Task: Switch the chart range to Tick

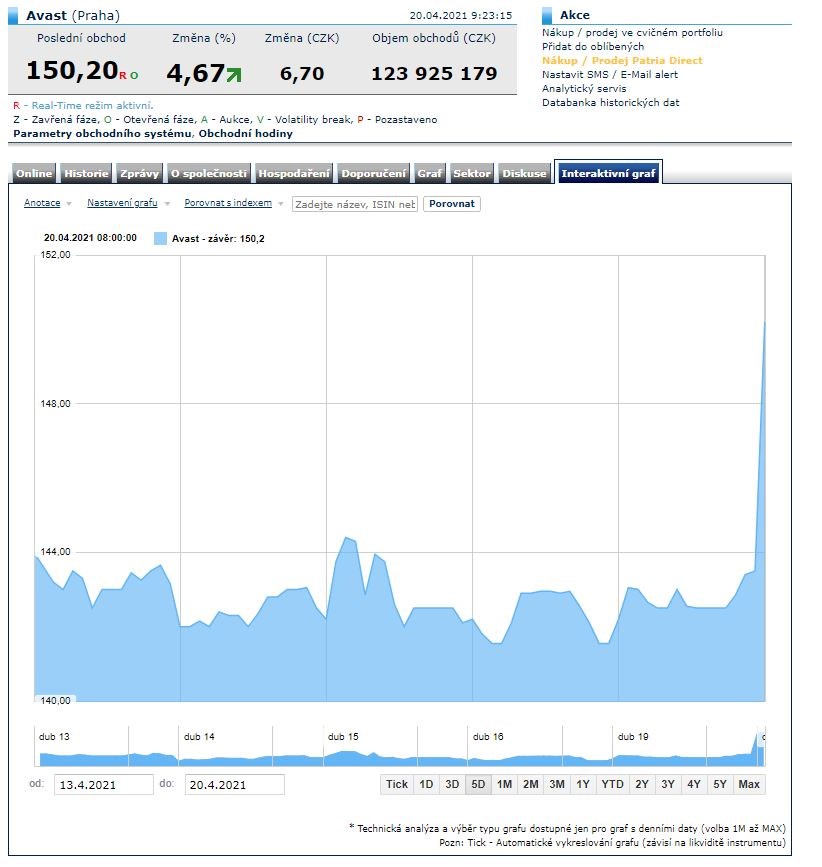Action: click(x=397, y=784)
